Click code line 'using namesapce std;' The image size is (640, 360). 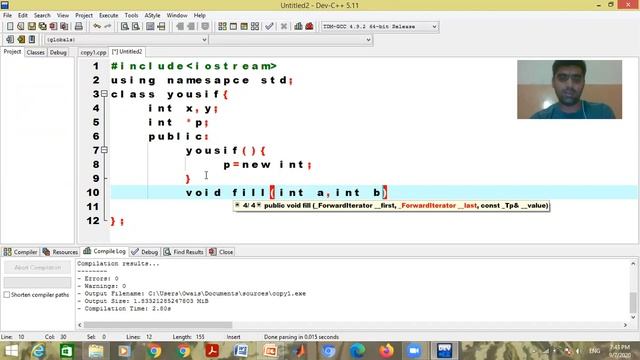click(x=202, y=80)
